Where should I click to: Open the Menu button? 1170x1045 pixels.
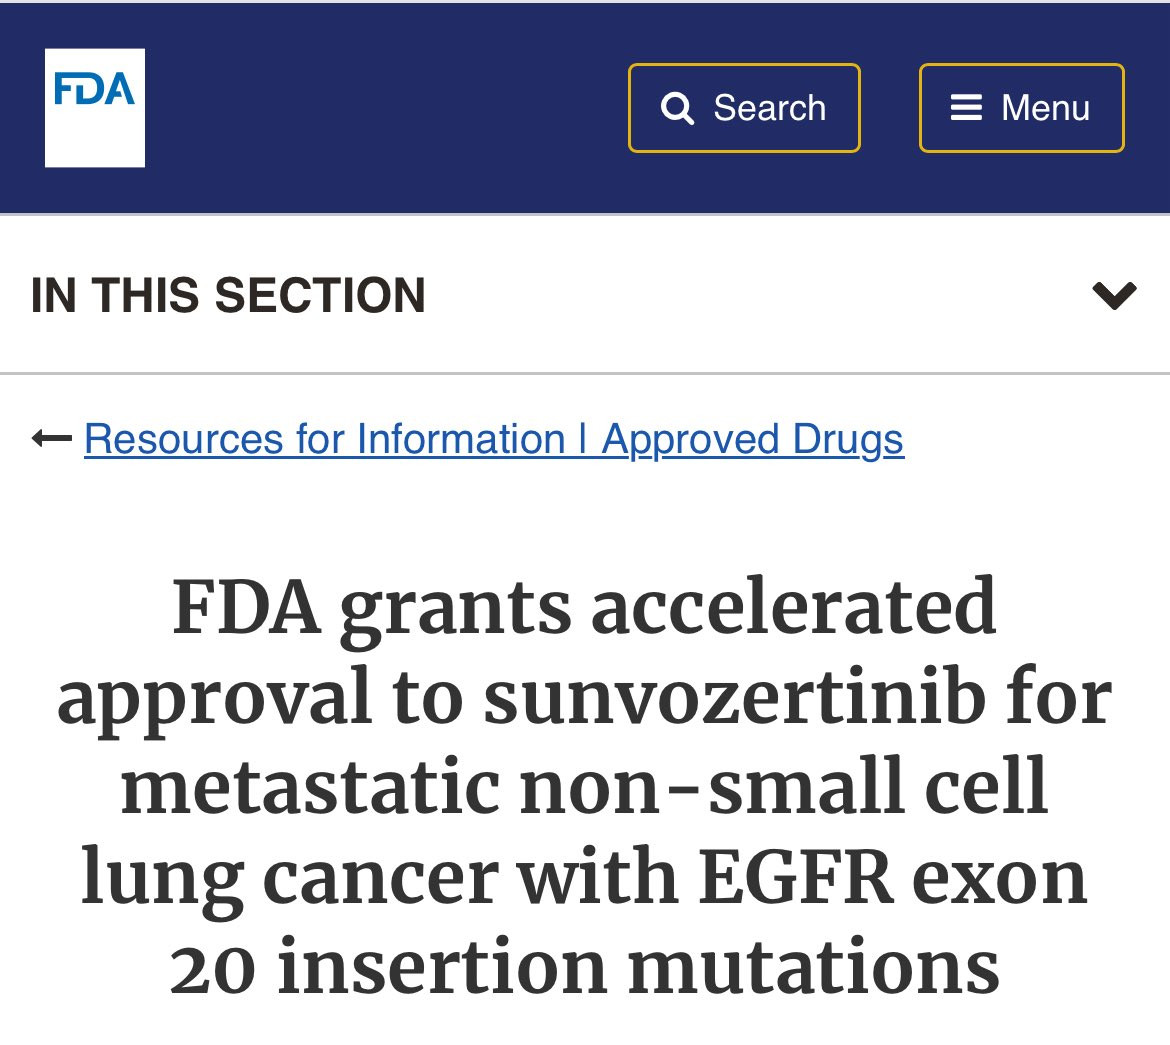[1022, 108]
